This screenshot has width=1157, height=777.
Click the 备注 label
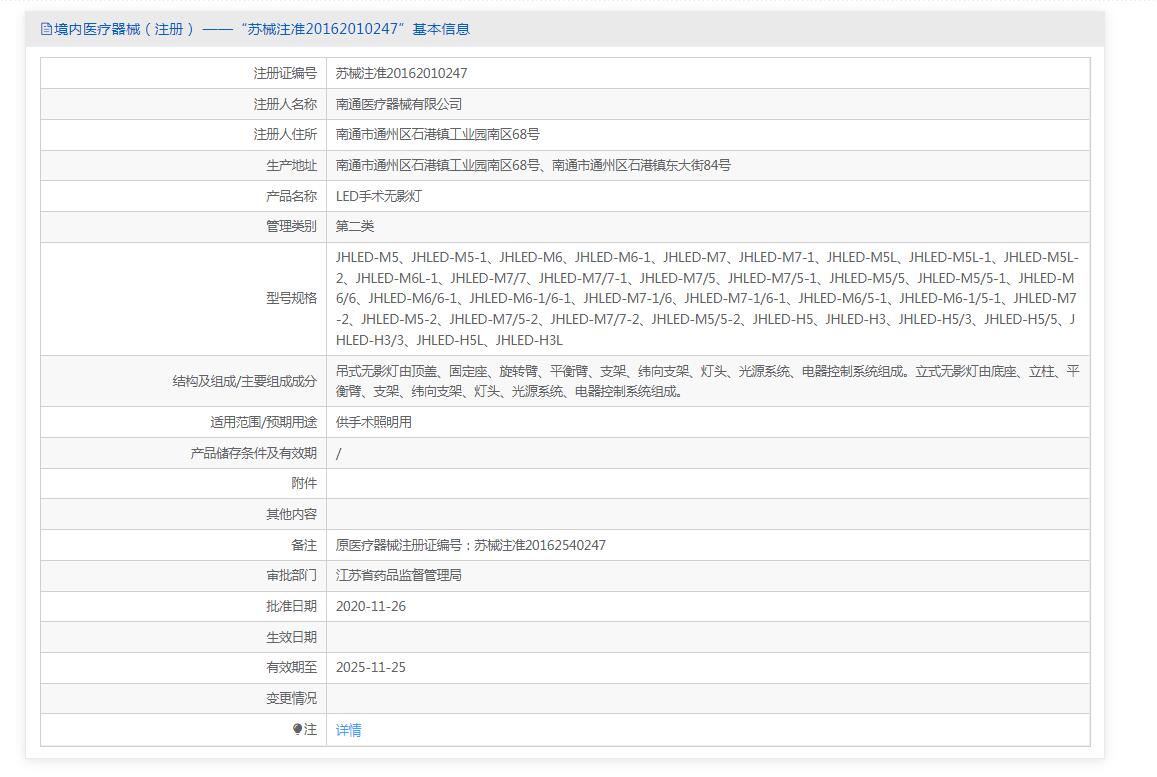coord(304,545)
